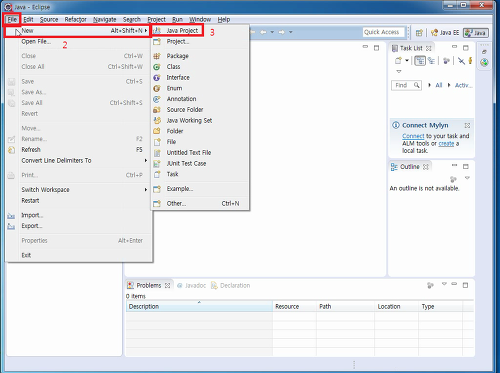The width and height of the screenshot is (500, 373).
Task: Open Task List view menu triangle
Action: click(399, 71)
